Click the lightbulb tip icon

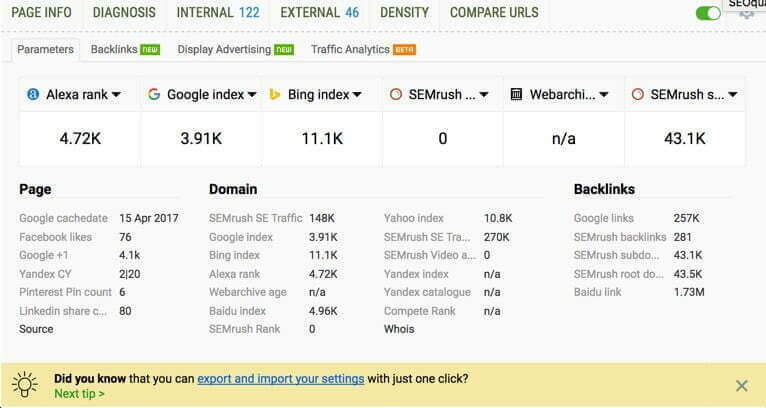tap(25, 385)
